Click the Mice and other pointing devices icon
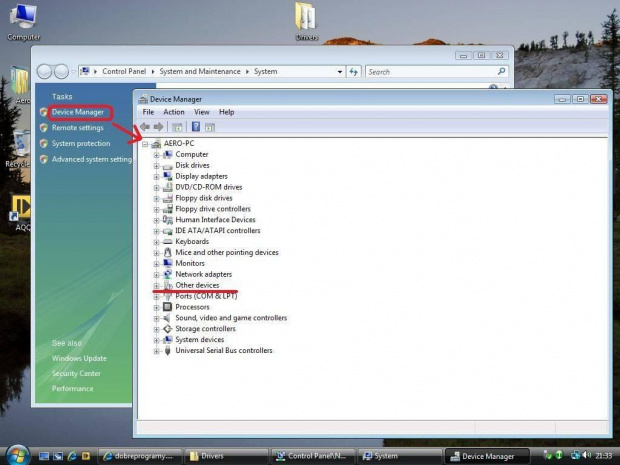 (168, 252)
